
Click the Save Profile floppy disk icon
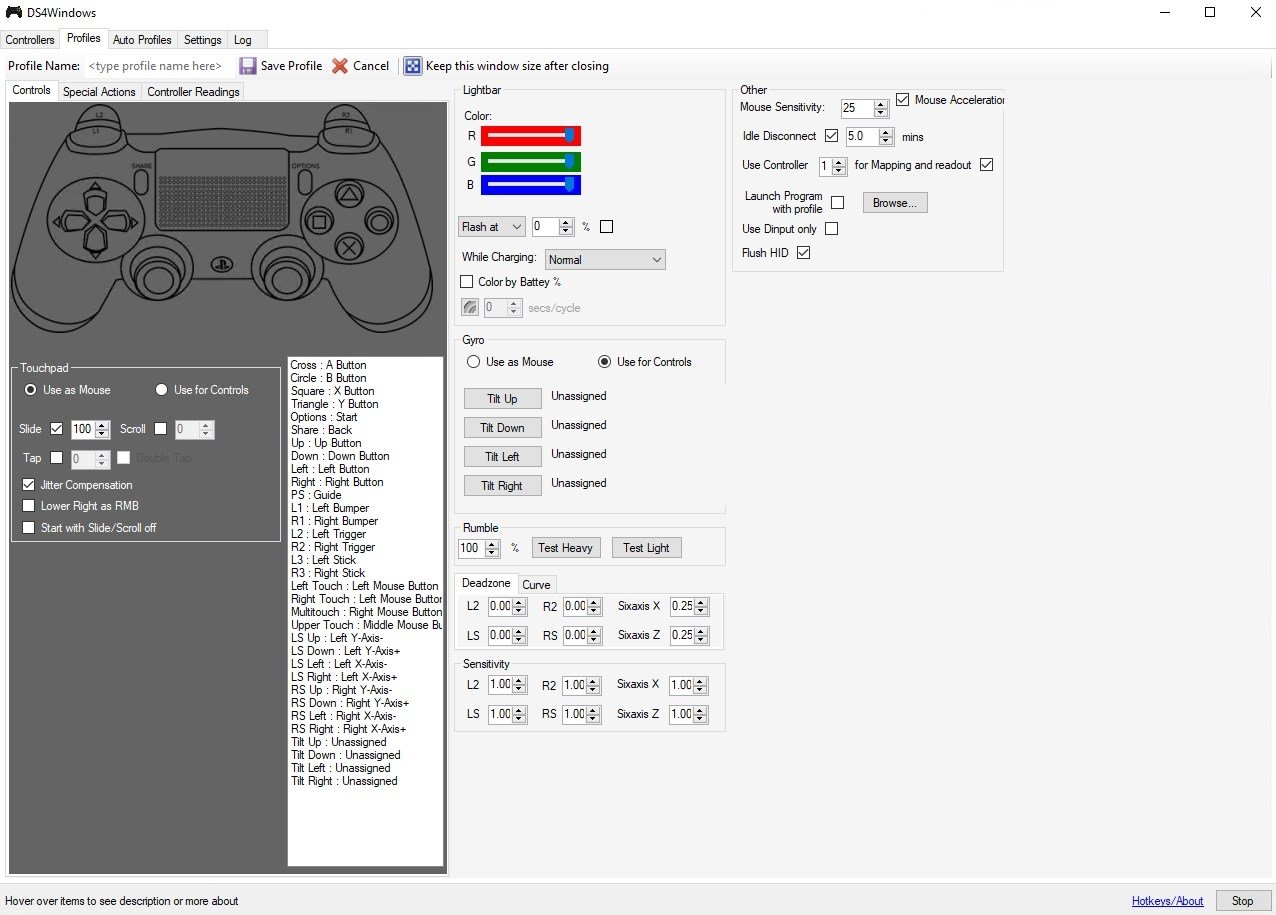248,66
